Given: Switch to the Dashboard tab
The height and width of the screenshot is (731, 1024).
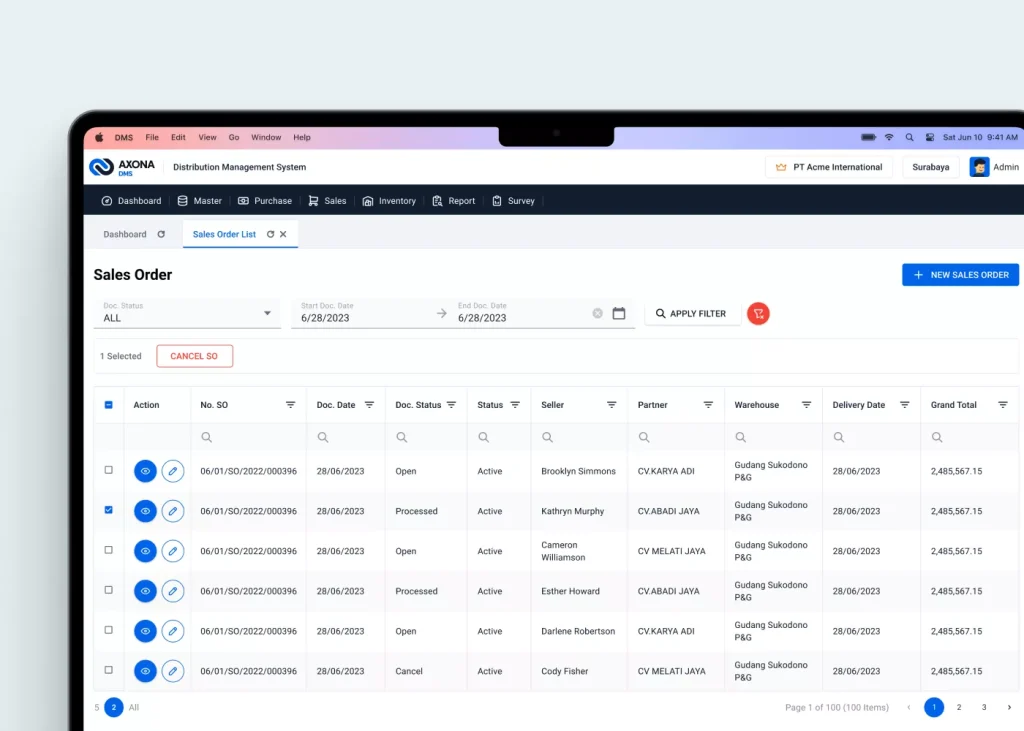Looking at the screenshot, I should point(125,234).
